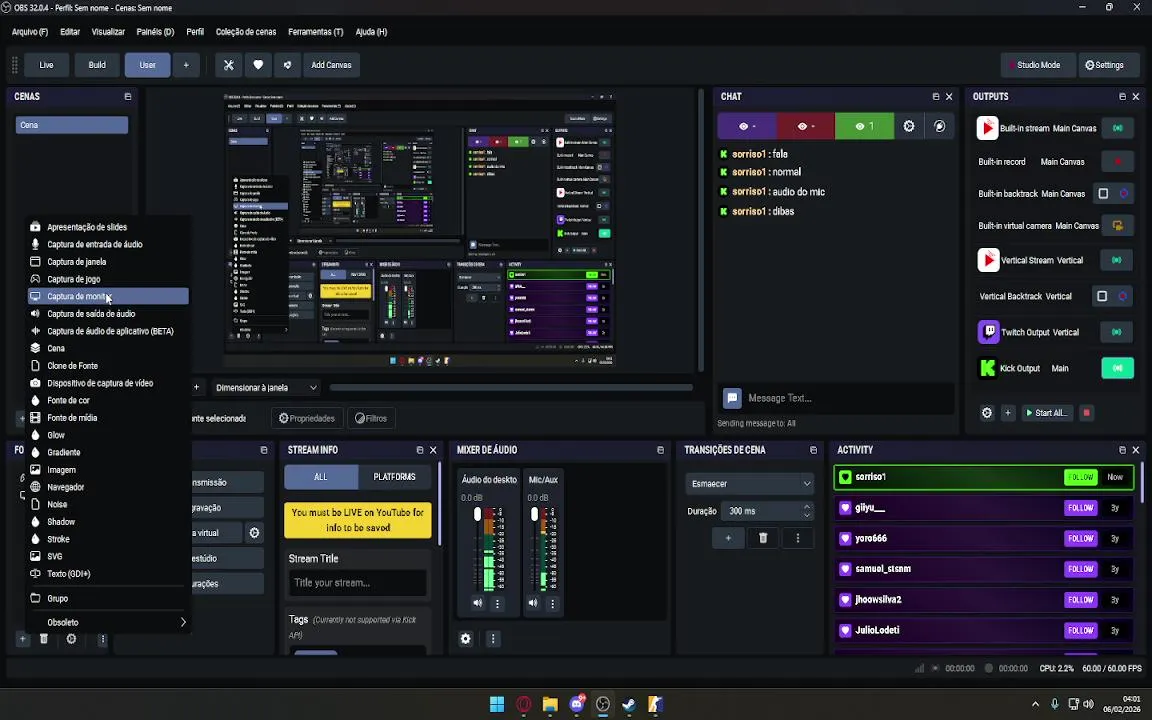Click the red stop-all square button
This screenshot has height=720, width=1152.
(x=1087, y=413)
